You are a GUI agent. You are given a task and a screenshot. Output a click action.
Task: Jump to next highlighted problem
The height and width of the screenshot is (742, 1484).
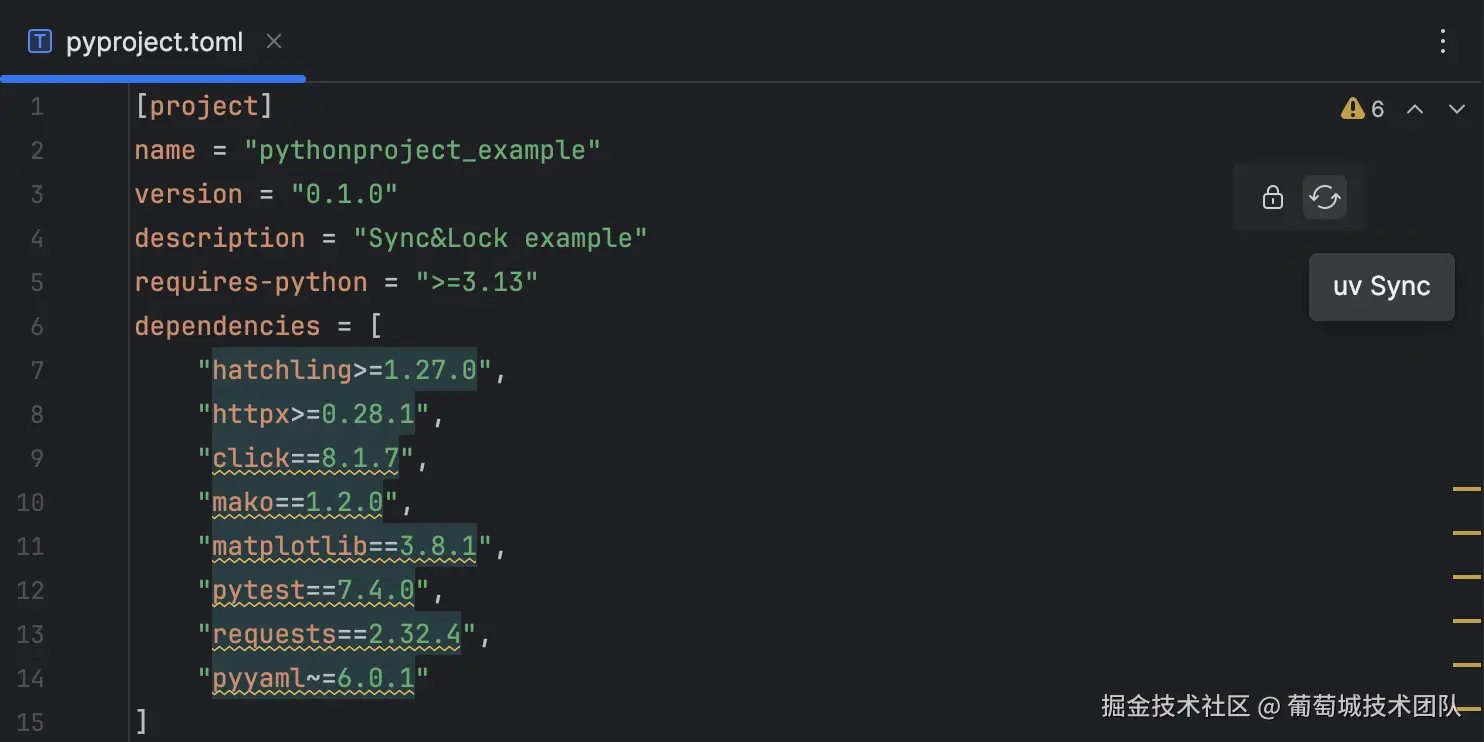click(x=1457, y=109)
